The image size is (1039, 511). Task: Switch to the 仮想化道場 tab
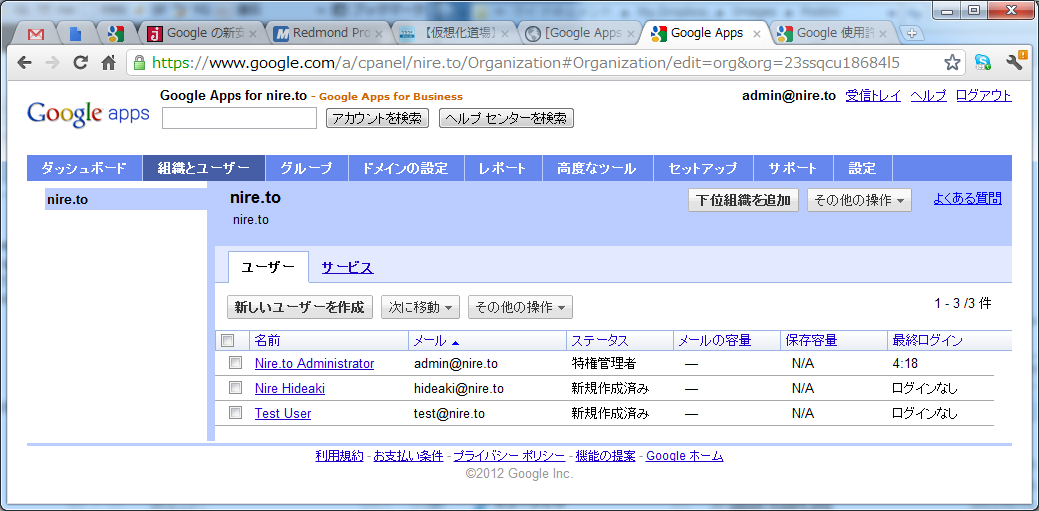(x=455, y=33)
